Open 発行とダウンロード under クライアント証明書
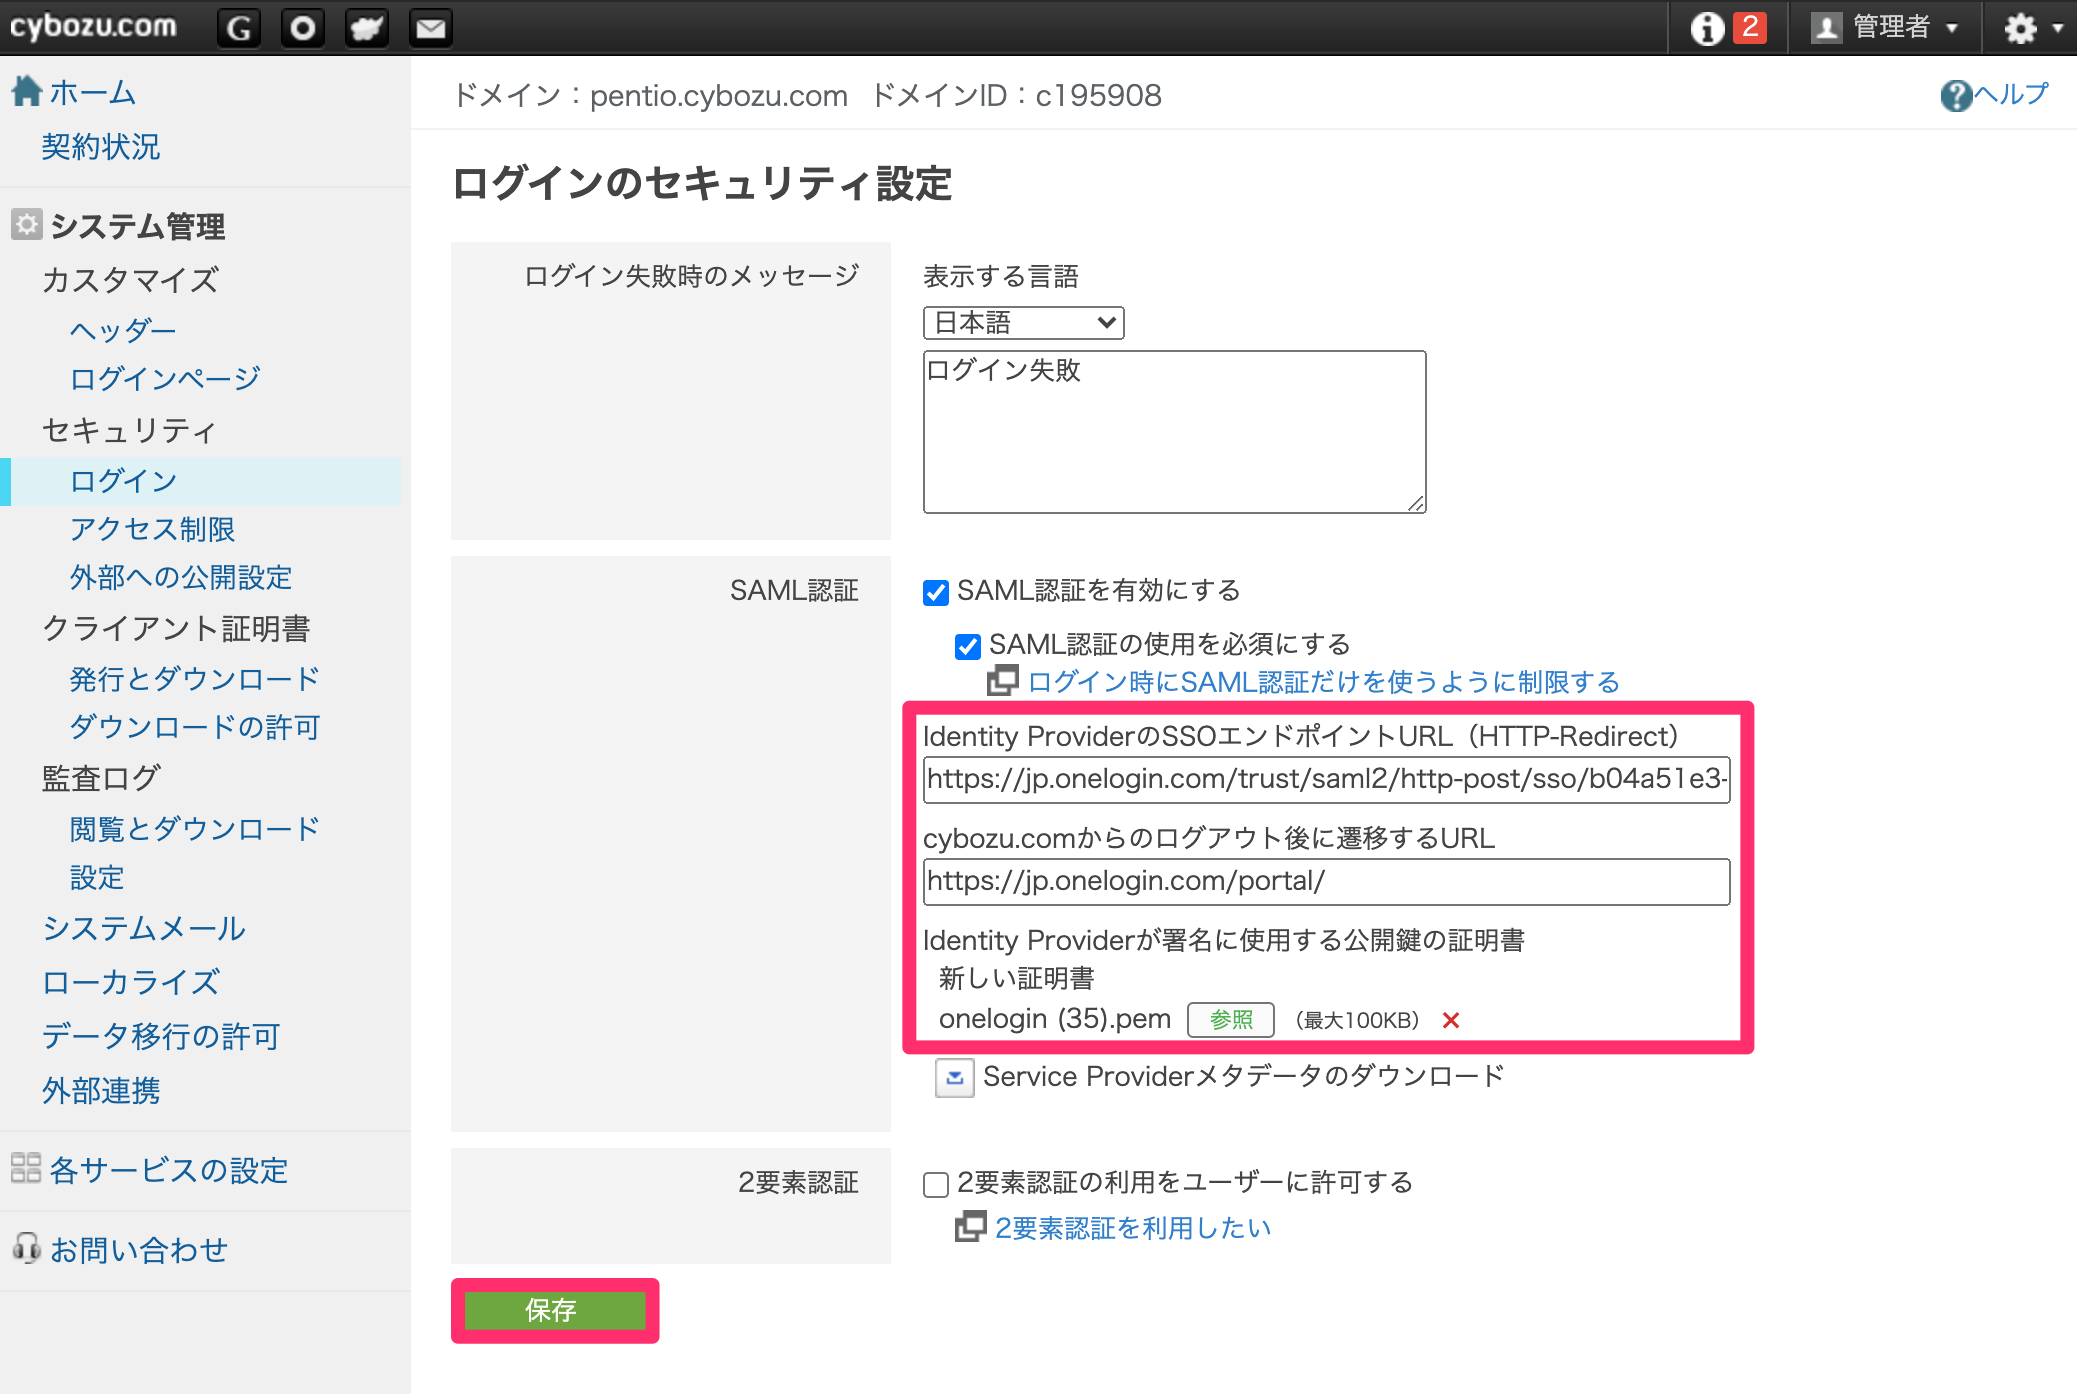 click(195, 679)
